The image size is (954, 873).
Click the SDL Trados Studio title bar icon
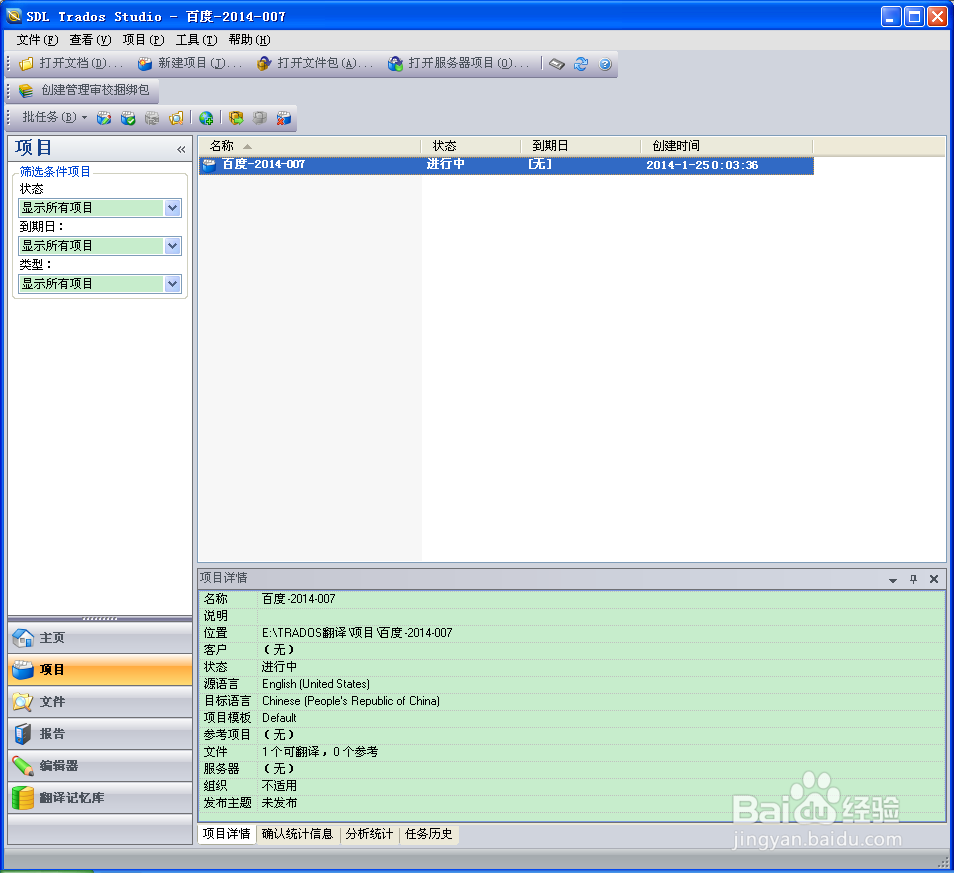pyautogui.click(x=13, y=16)
